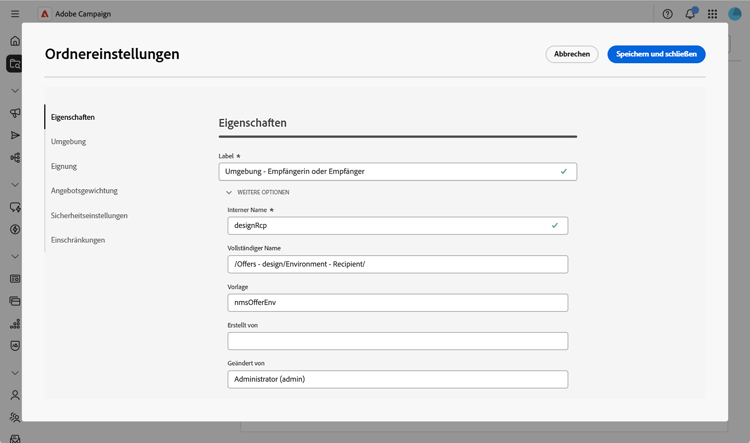Click the ascending dots graph sidebar icon

[15, 324]
